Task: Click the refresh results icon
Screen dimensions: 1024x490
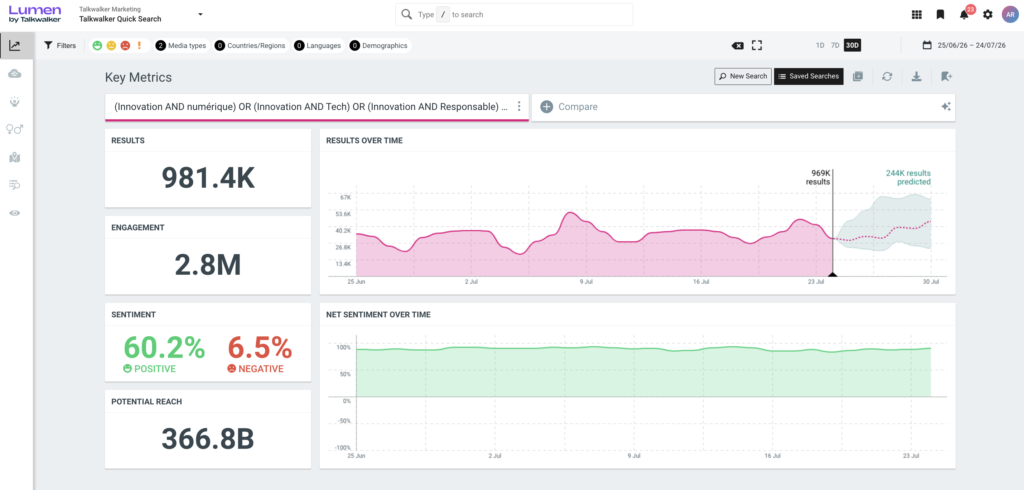Action: coord(886,76)
